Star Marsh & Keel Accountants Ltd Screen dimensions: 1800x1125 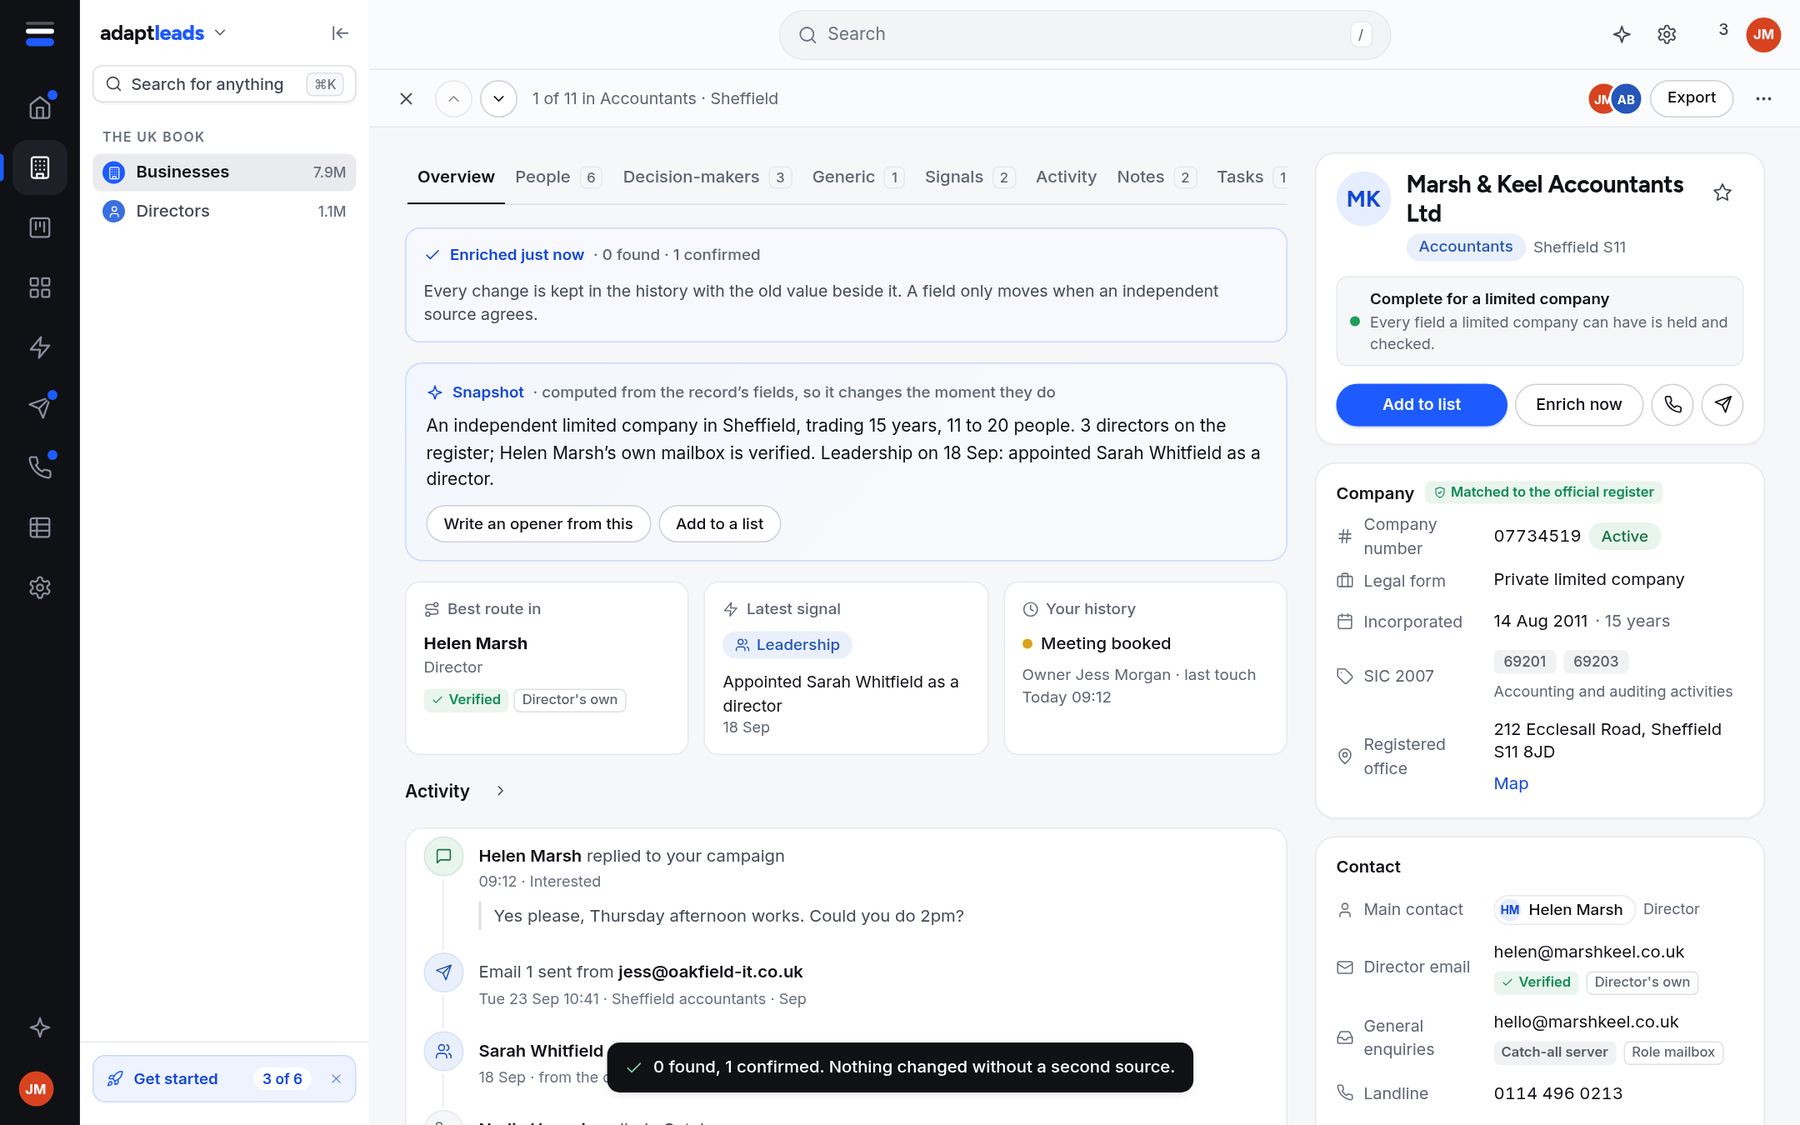tap(1722, 192)
